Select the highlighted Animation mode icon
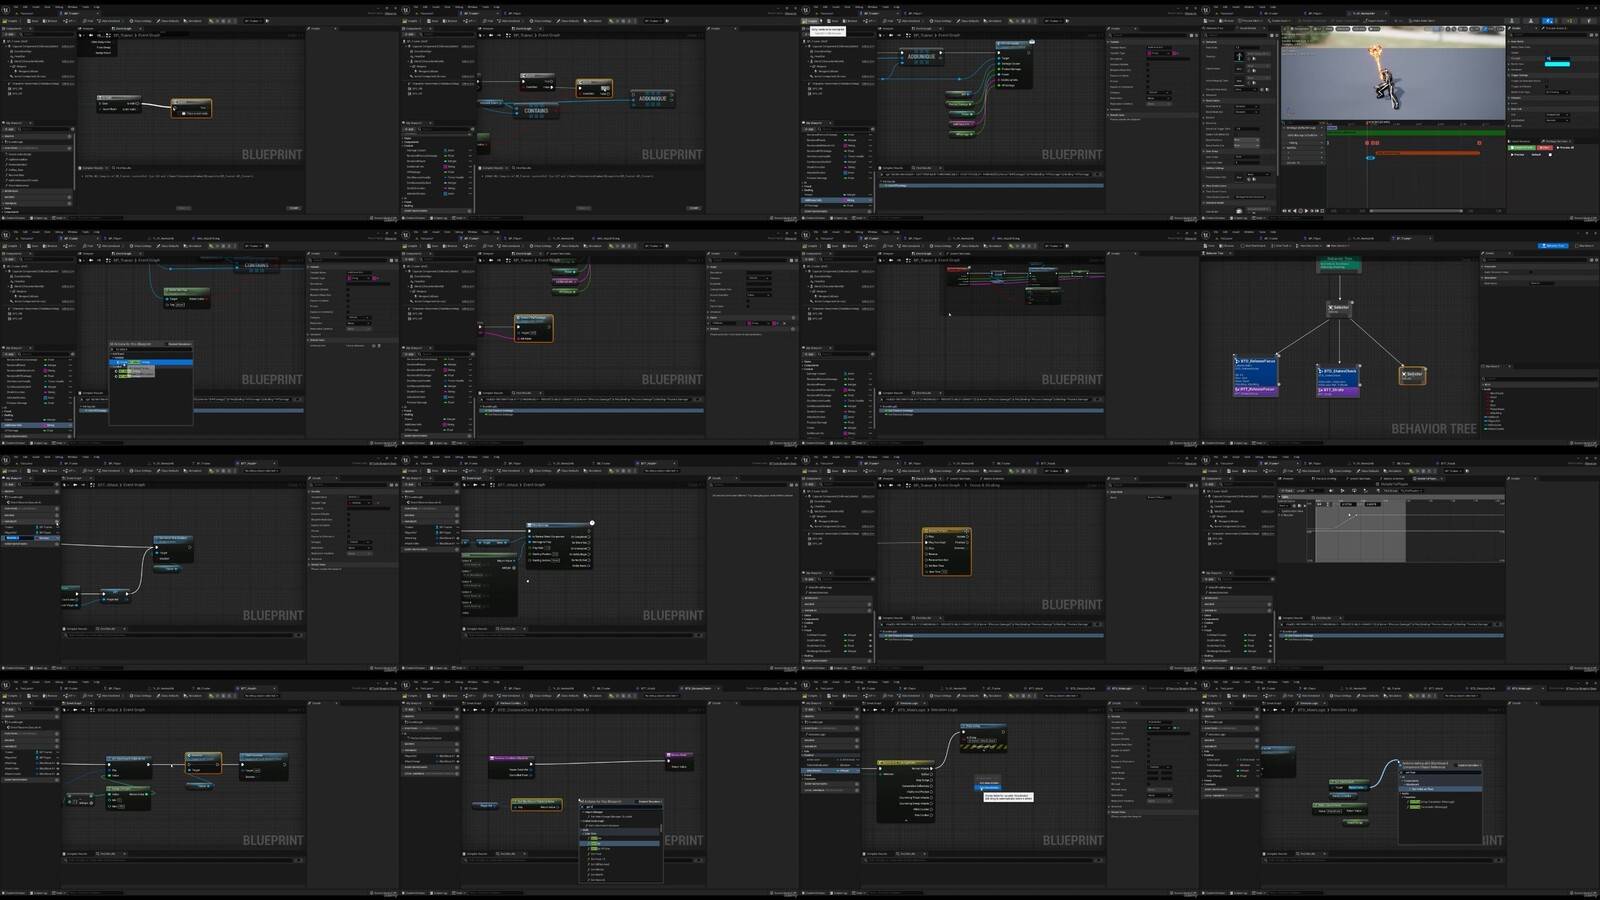 [1548, 21]
